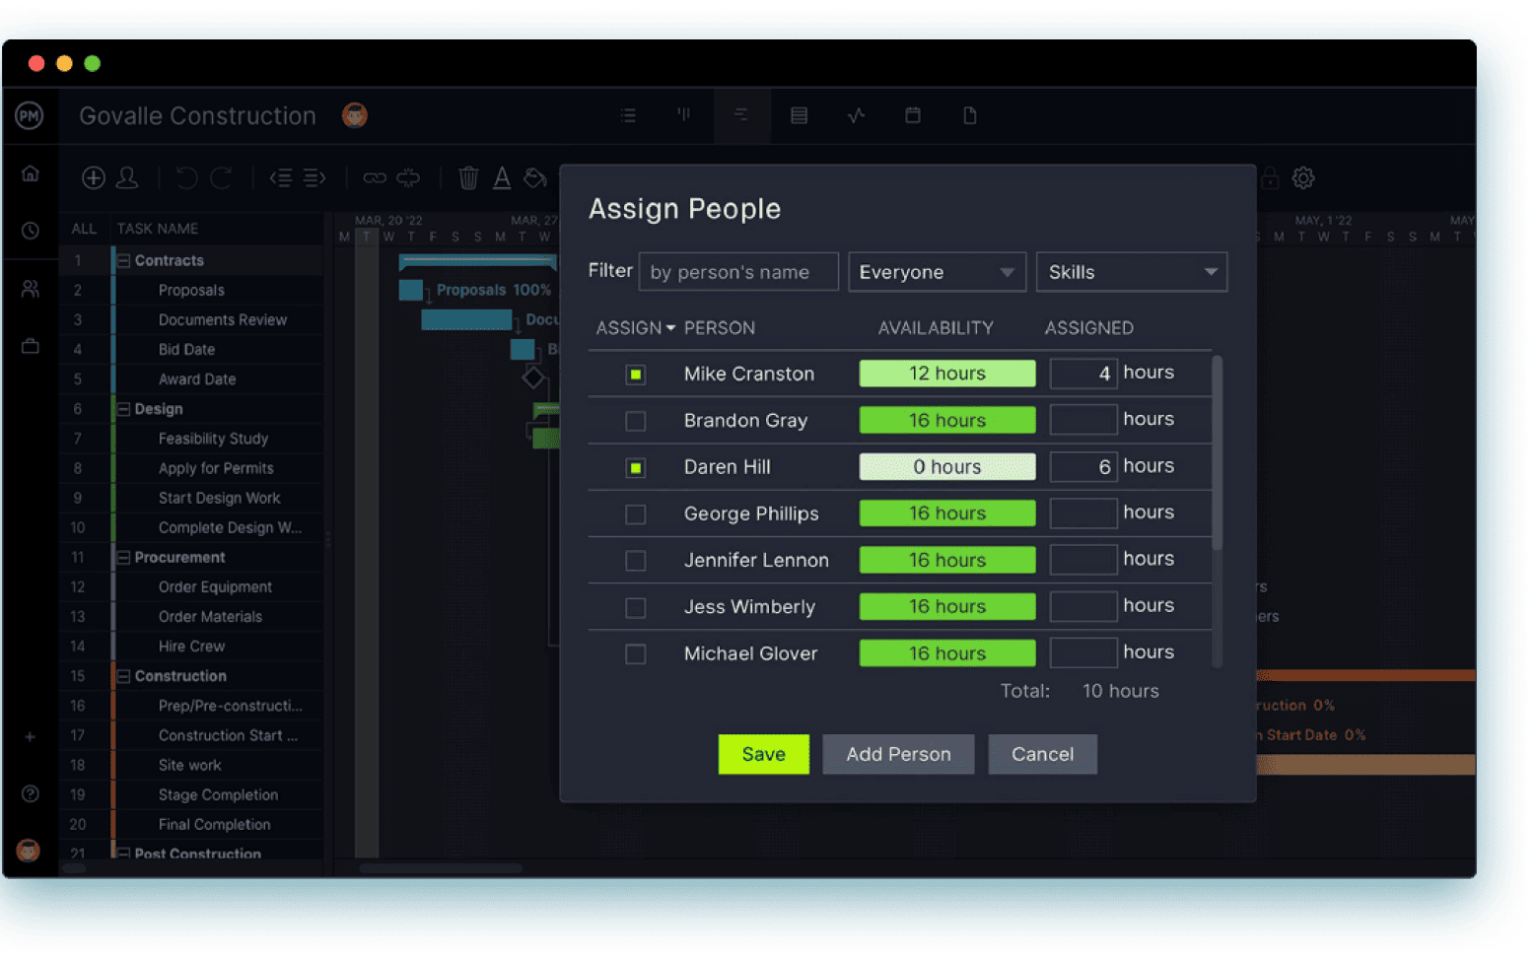Open the spreadsheet view icon
Screen dimensions: 1536x958
point(798,115)
